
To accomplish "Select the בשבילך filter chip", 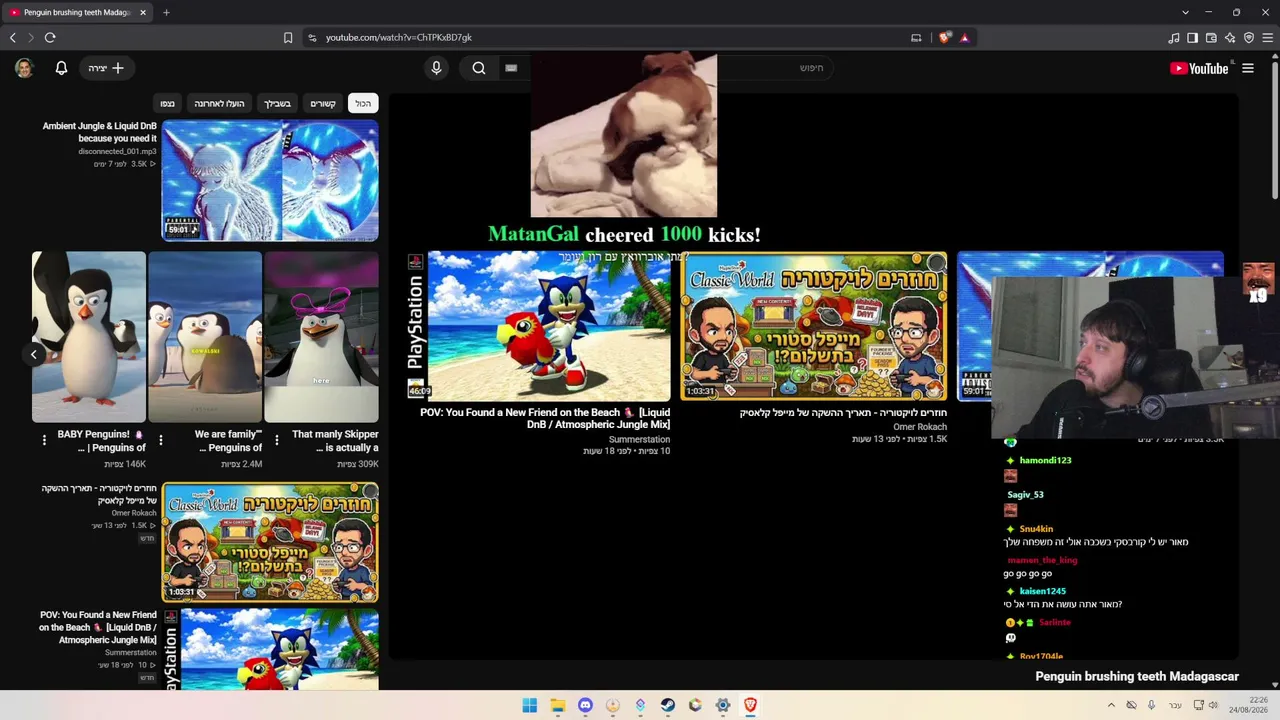I will point(277,103).
